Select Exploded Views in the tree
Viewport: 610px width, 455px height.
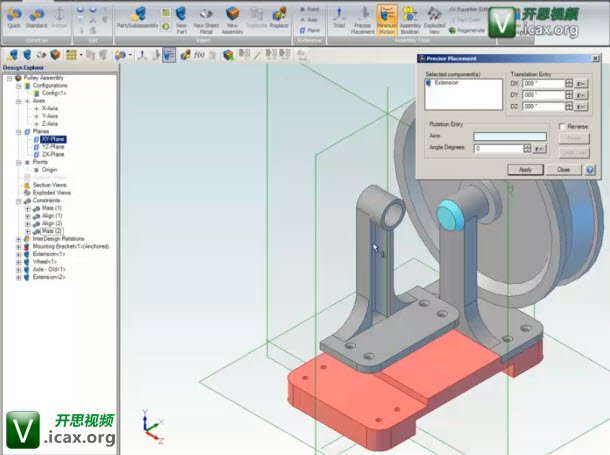pos(51,192)
